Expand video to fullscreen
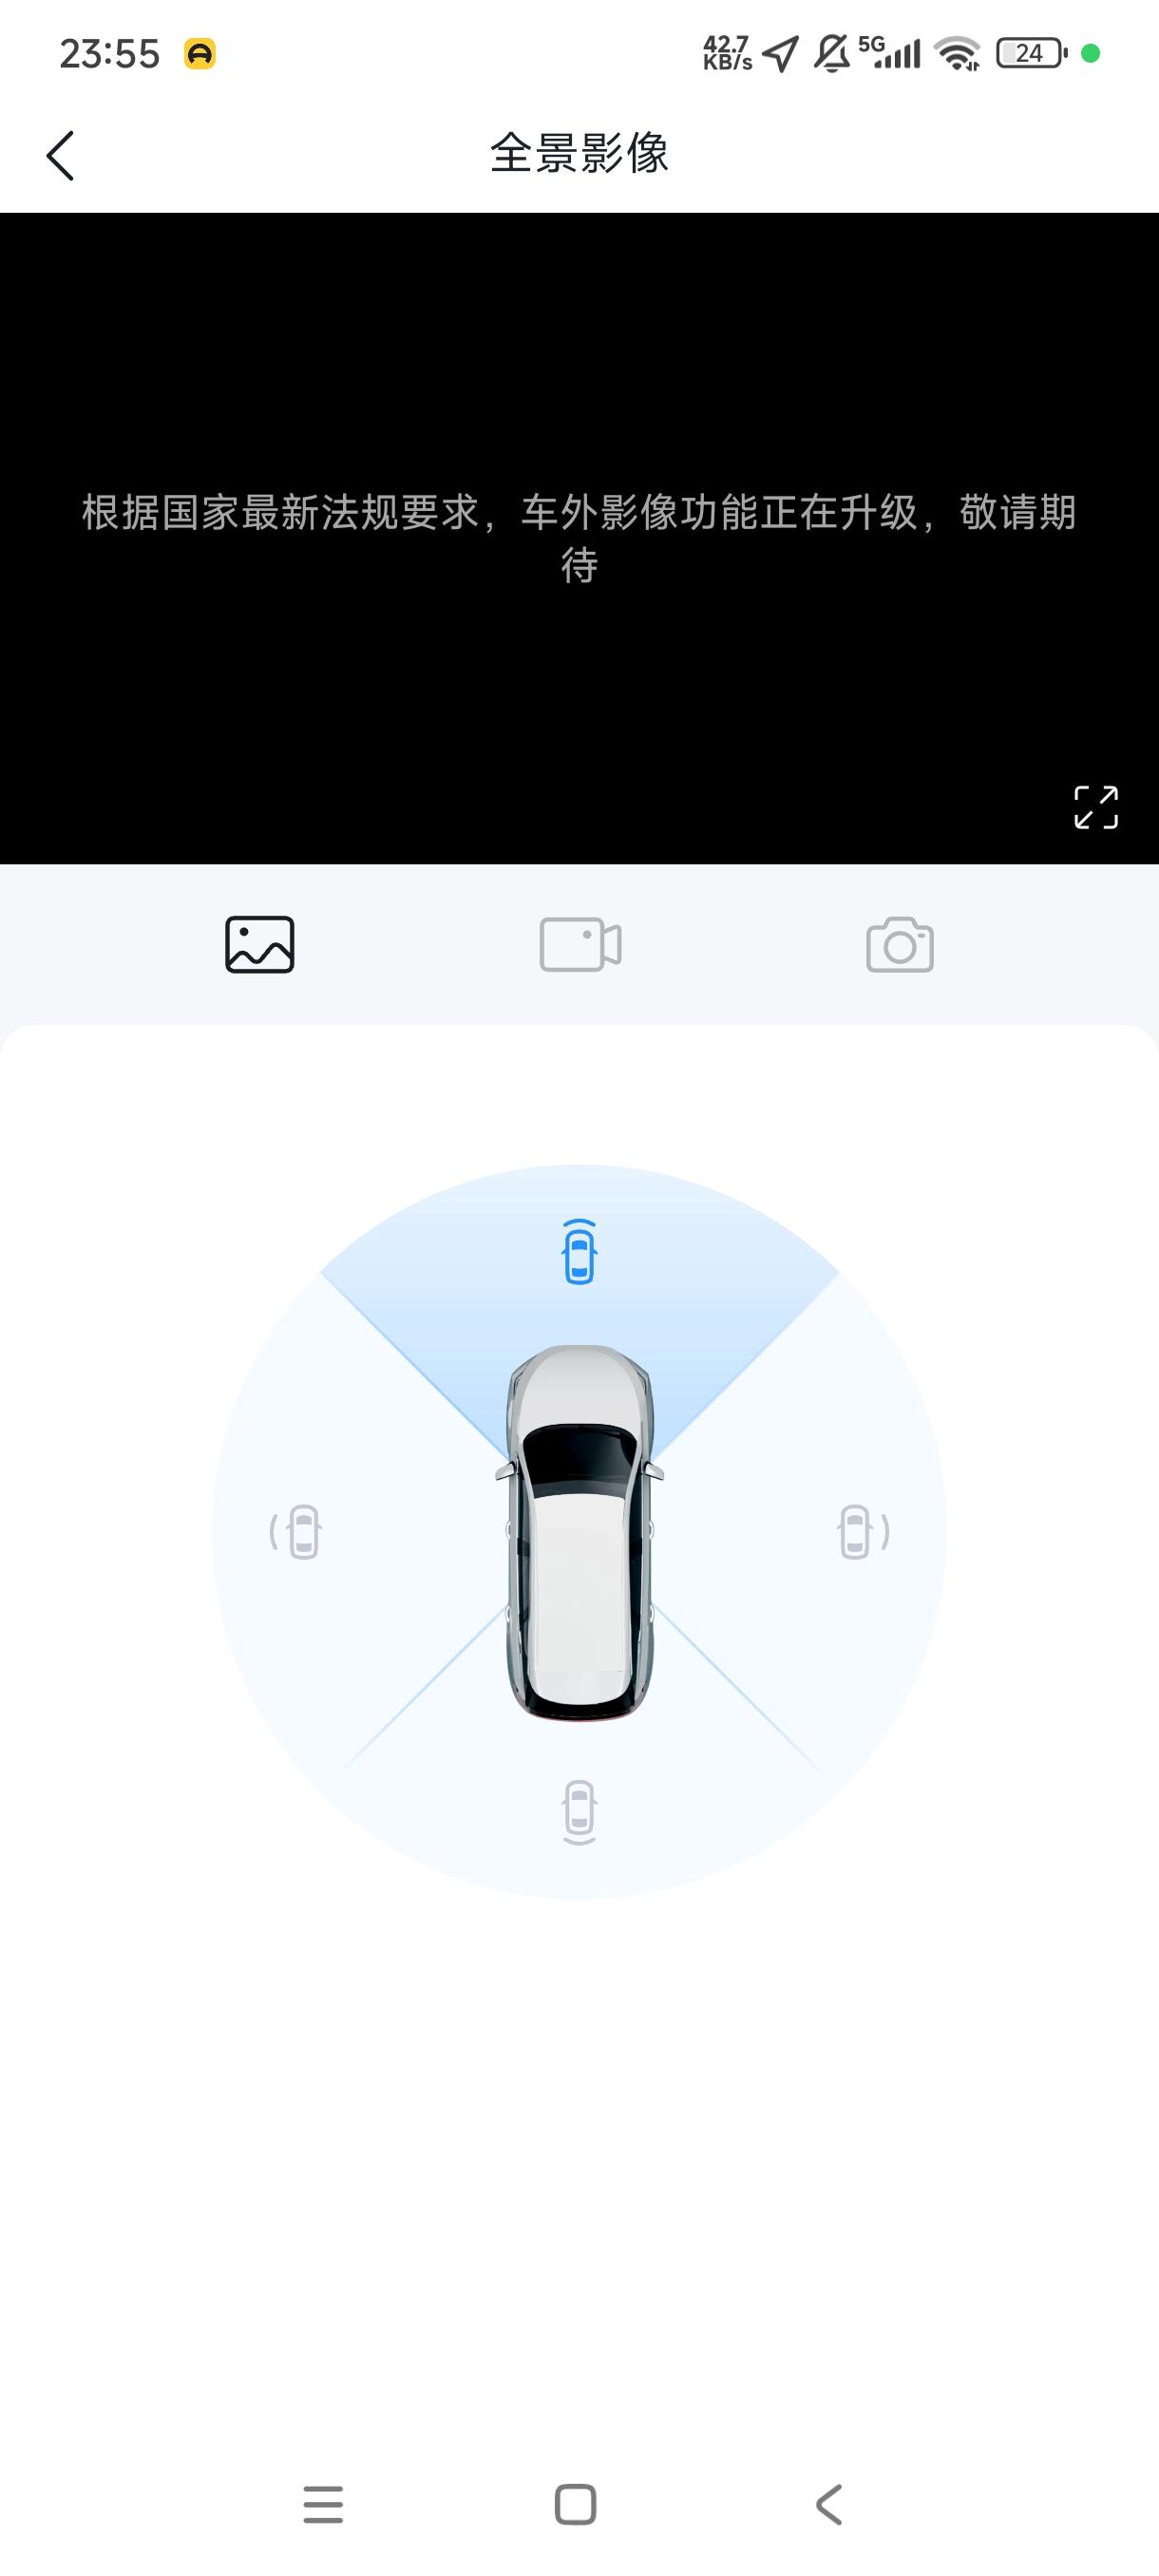1159x2576 pixels. click(x=1095, y=807)
